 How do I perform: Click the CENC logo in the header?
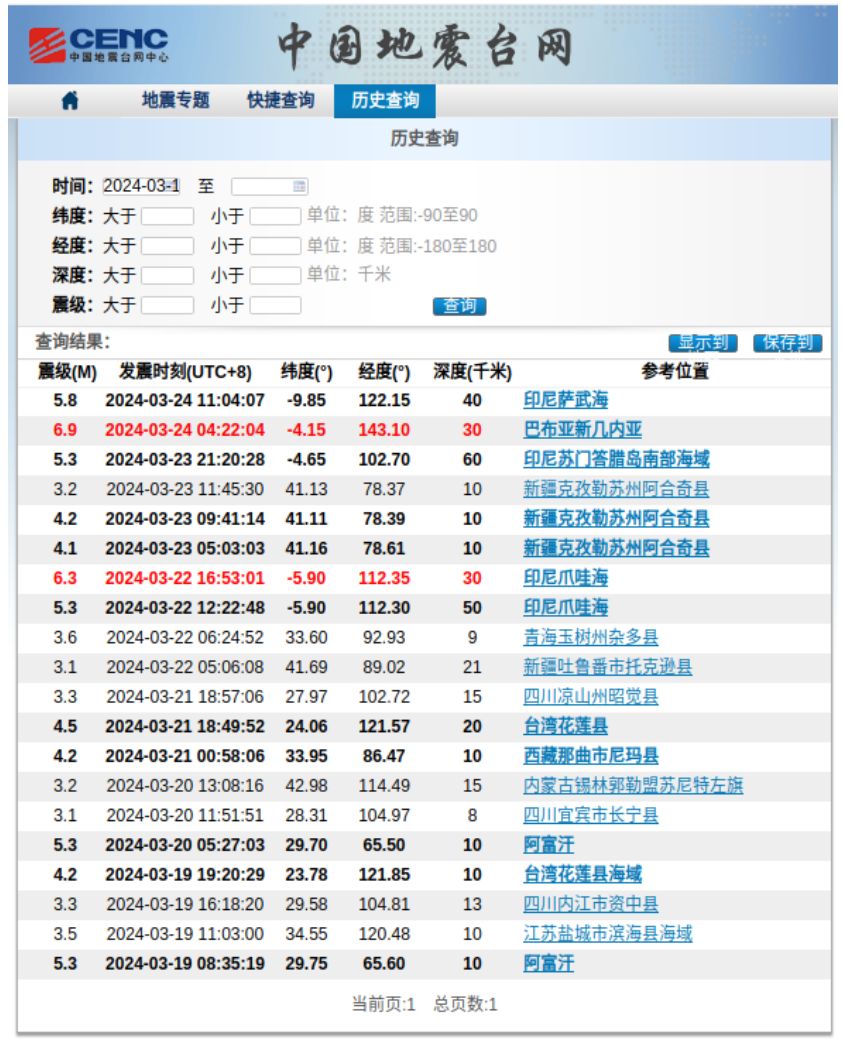pyautogui.click(x=98, y=45)
